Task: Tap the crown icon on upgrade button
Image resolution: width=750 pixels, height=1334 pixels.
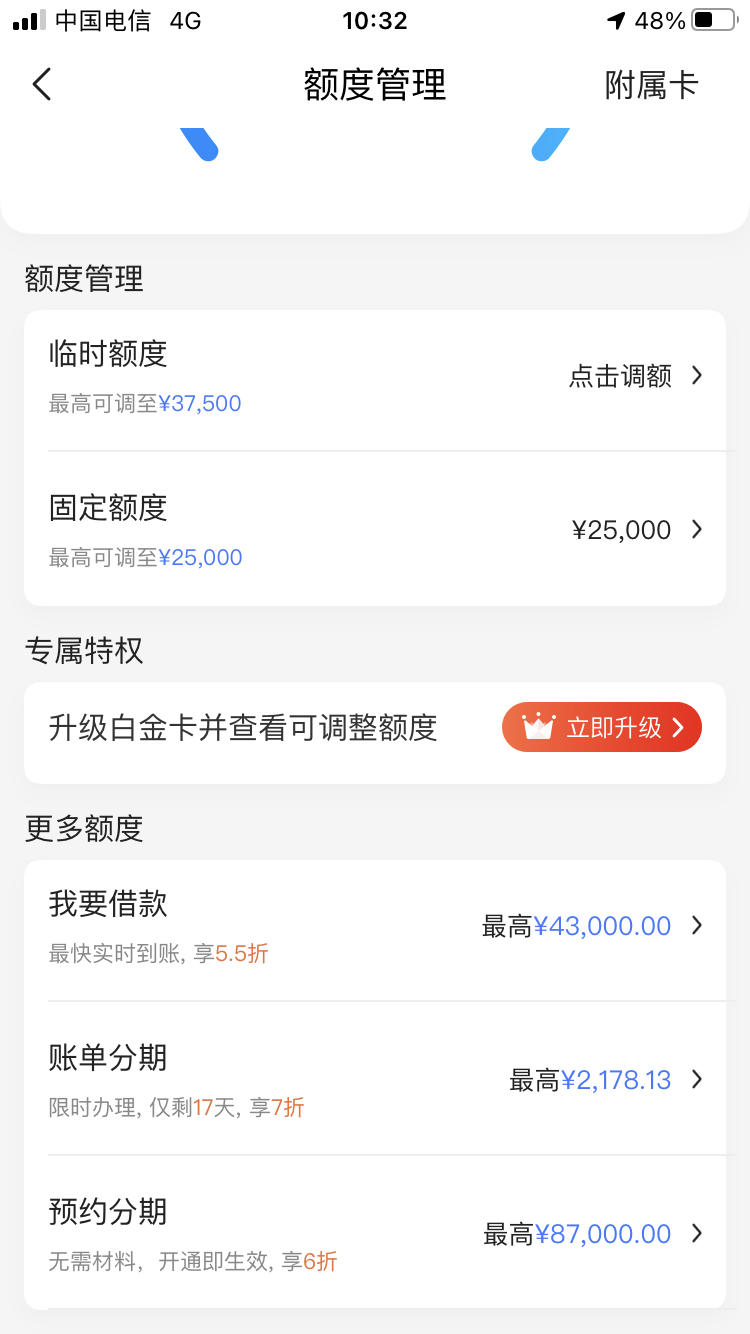Action: [x=538, y=726]
